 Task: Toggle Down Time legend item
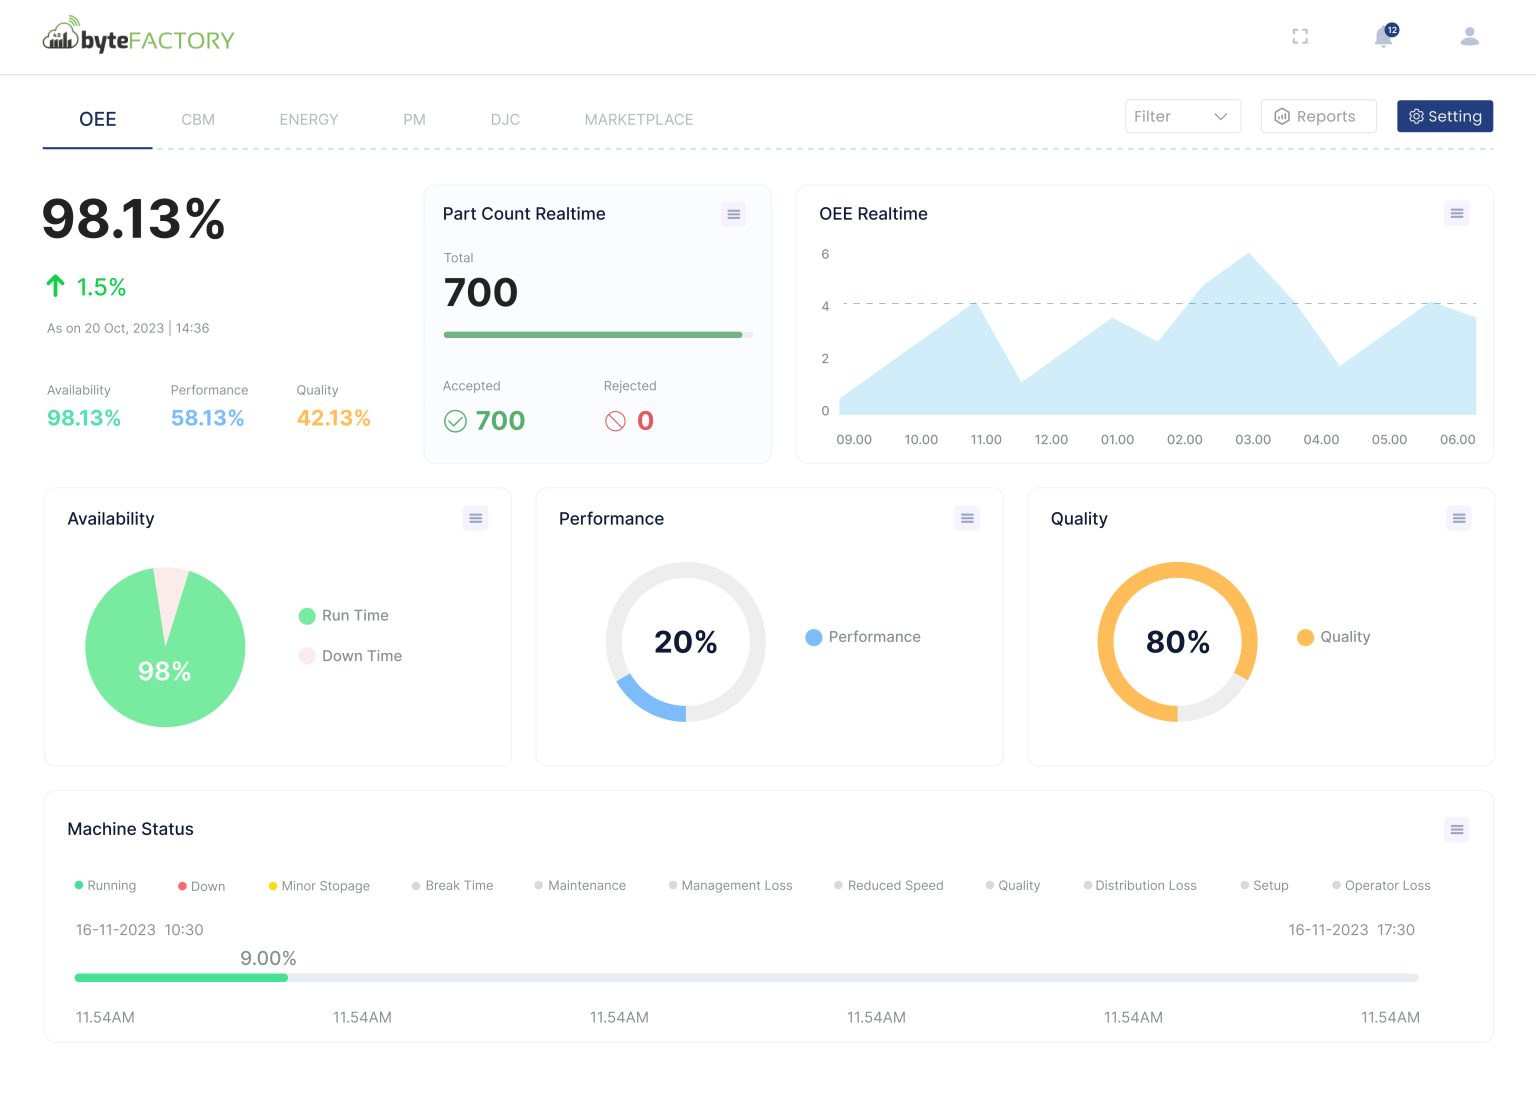350,656
